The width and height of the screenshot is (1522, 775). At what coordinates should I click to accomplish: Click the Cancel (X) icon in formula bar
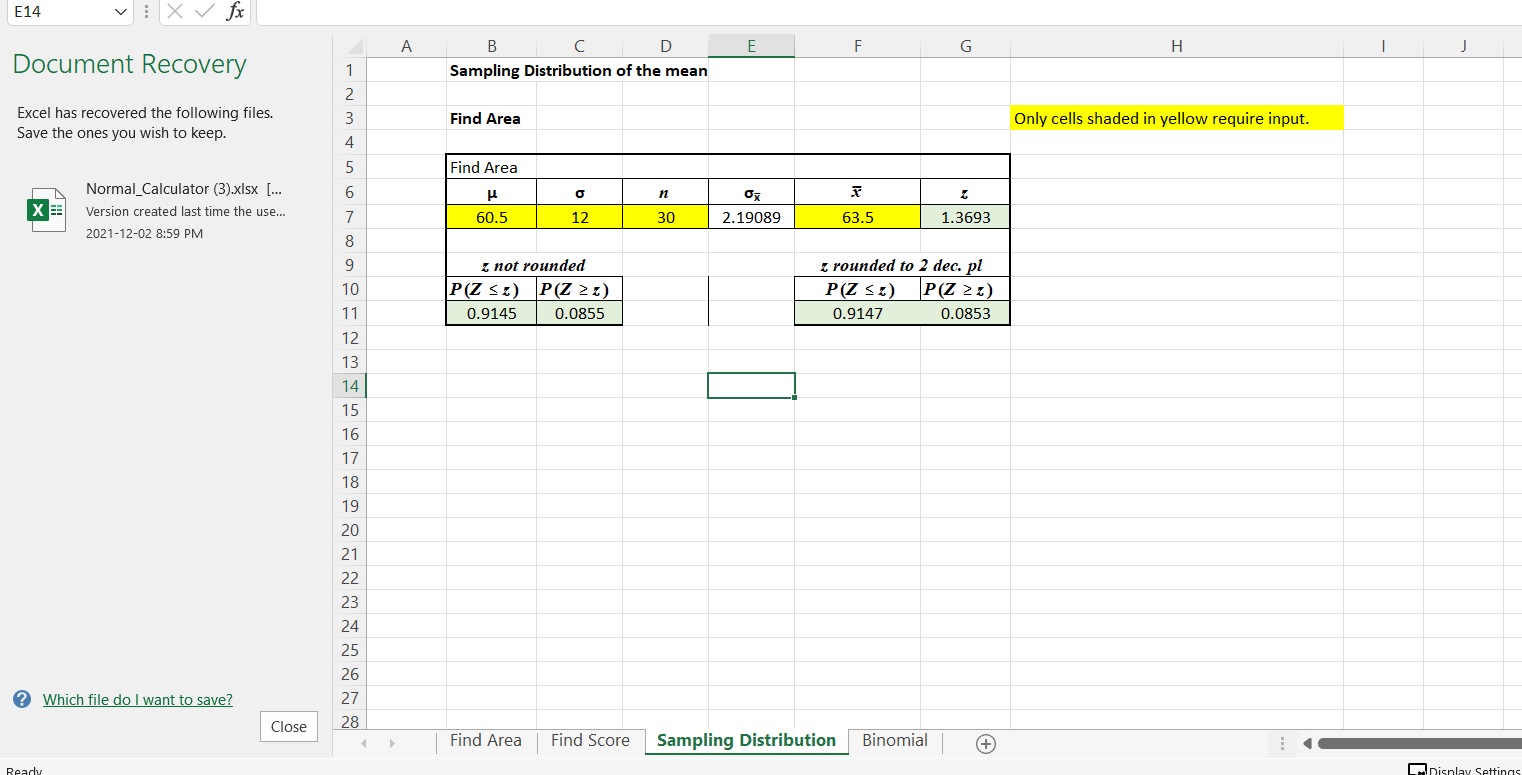coord(176,12)
